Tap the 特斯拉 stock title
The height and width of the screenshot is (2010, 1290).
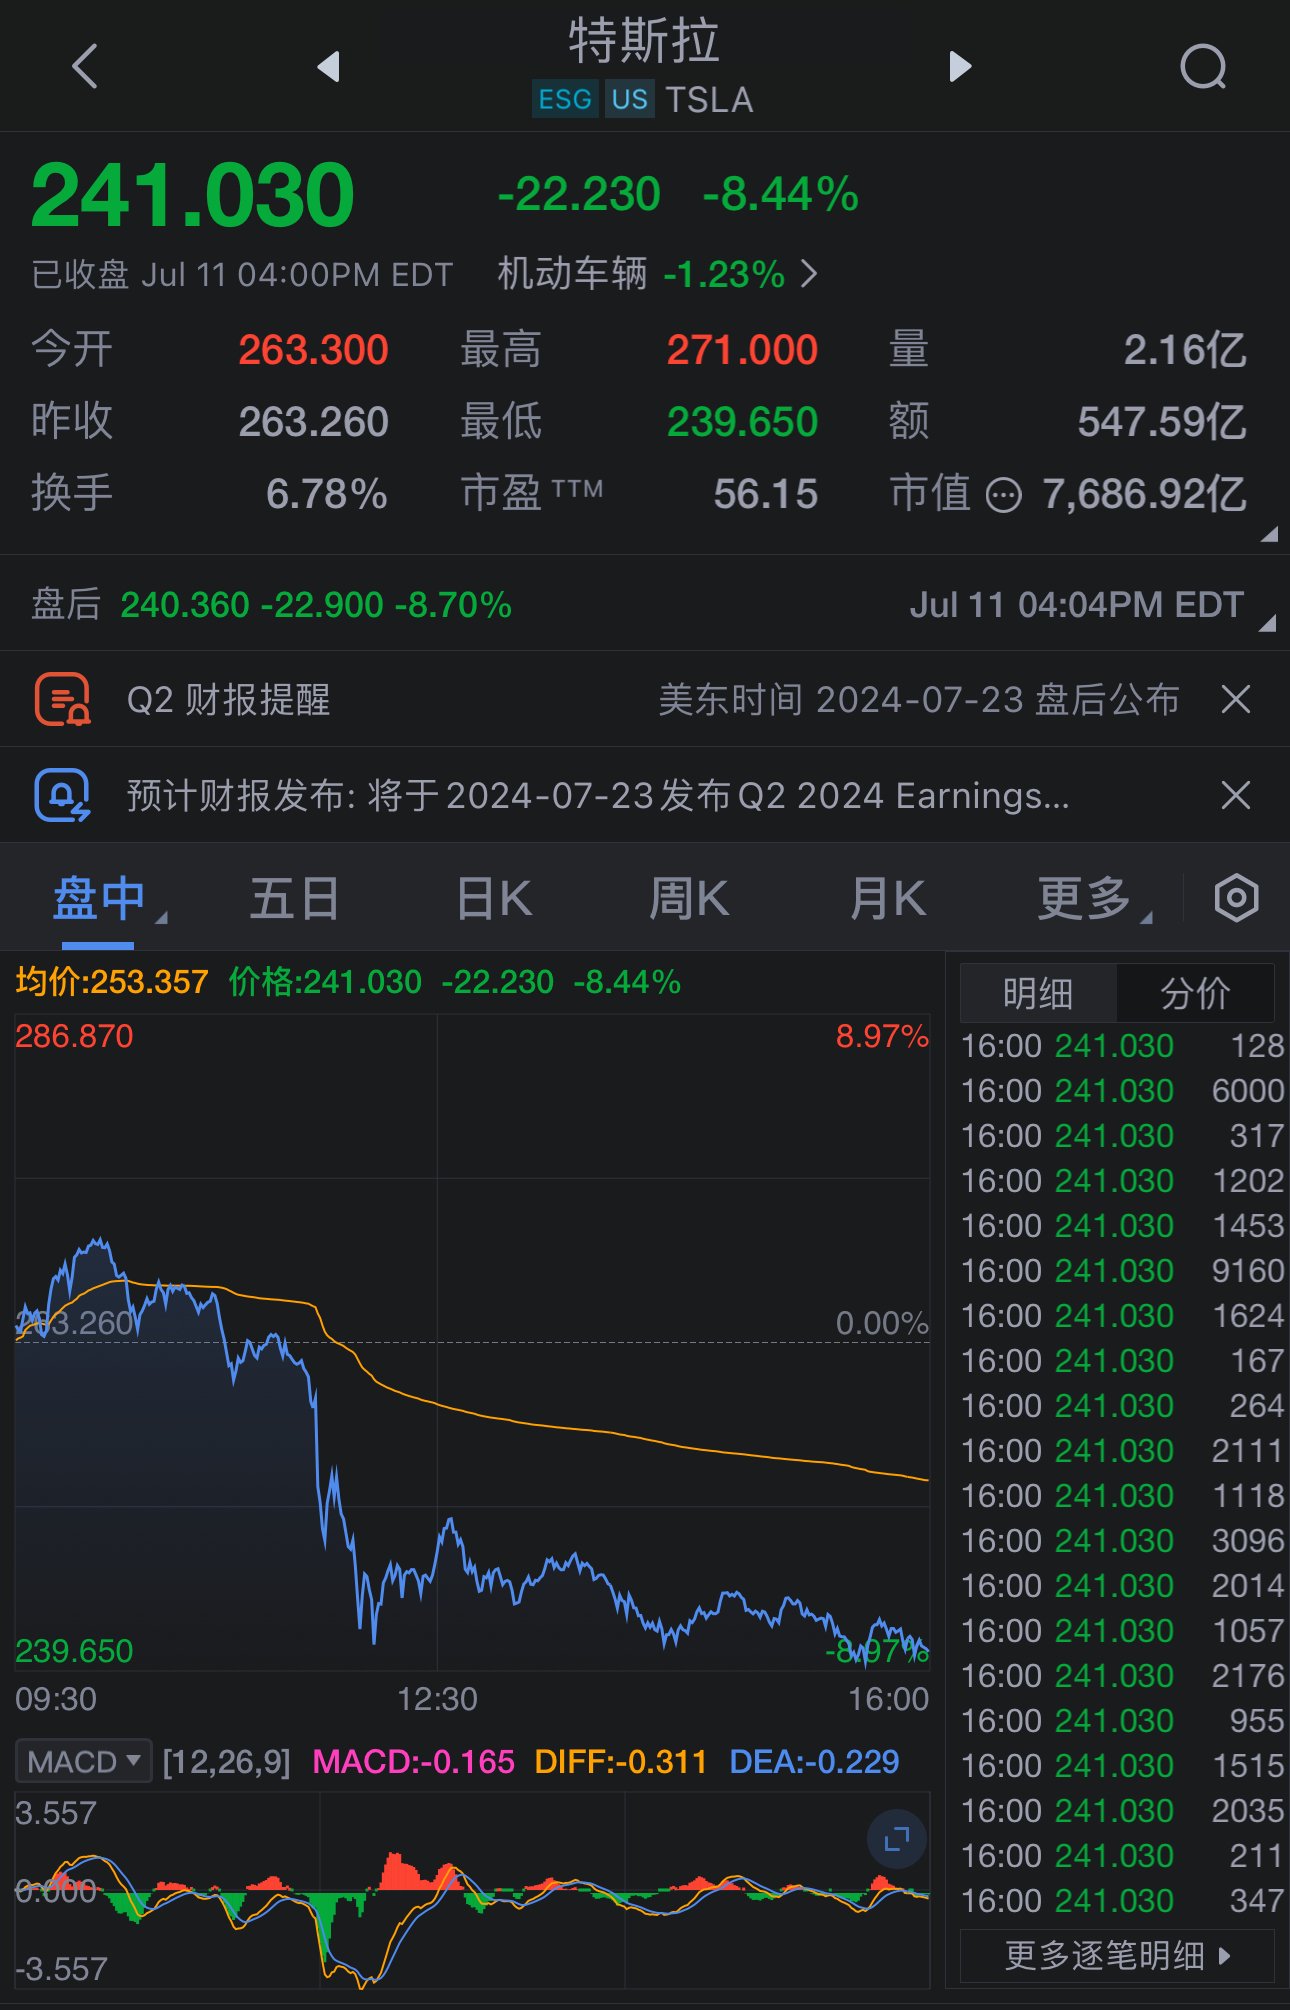(644, 41)
